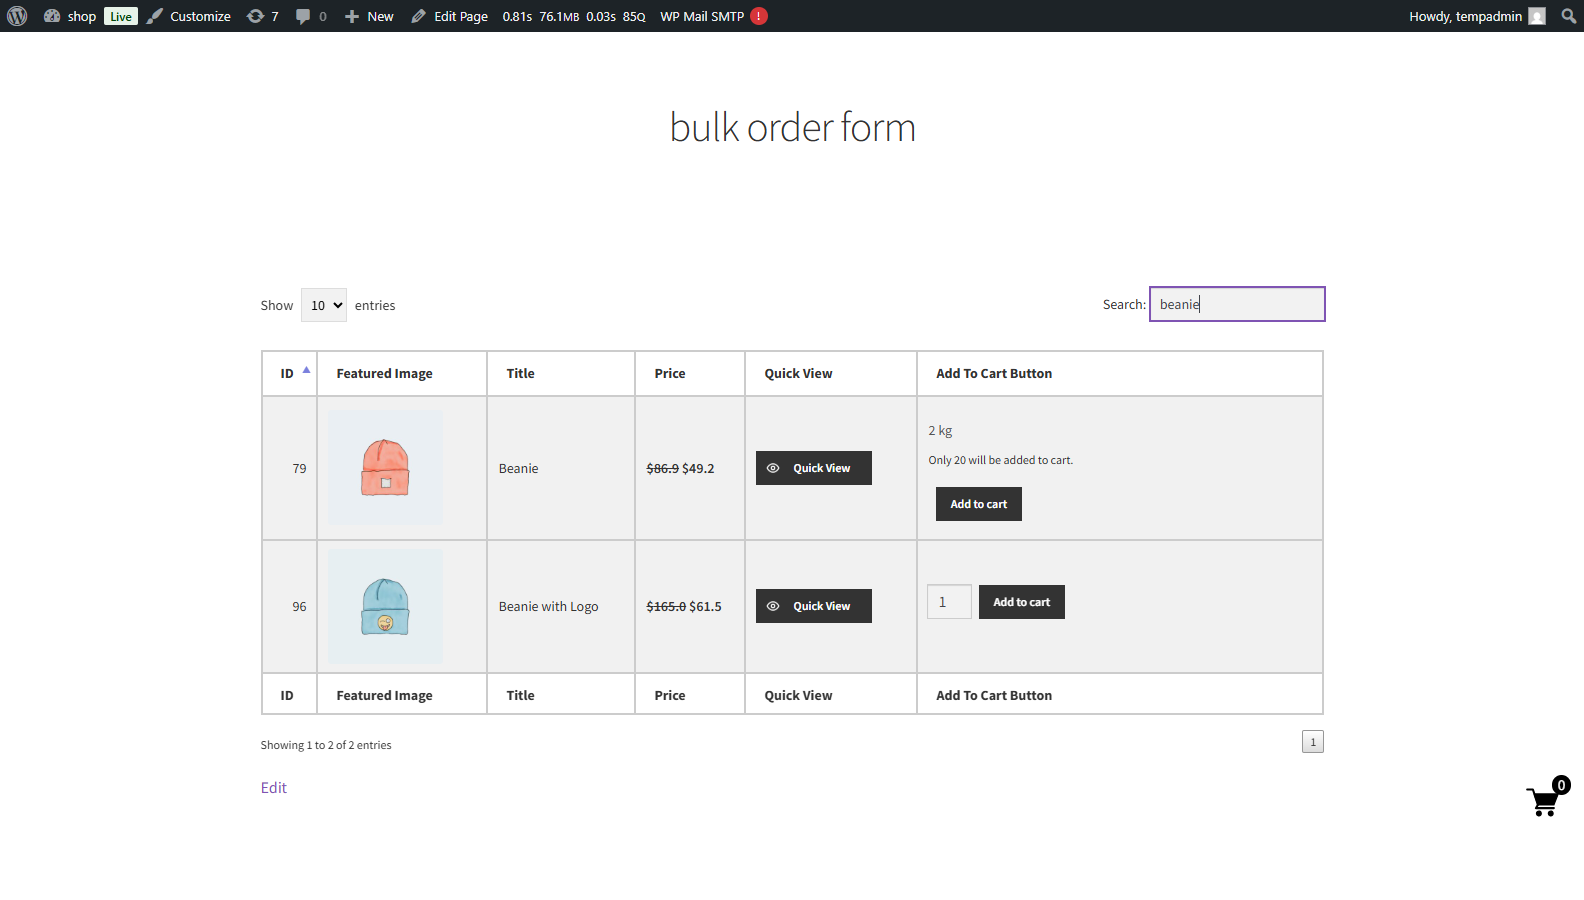Go to pagination page 1
The height and width of the screenshot is (900, 1584).
pos(1312,742)
